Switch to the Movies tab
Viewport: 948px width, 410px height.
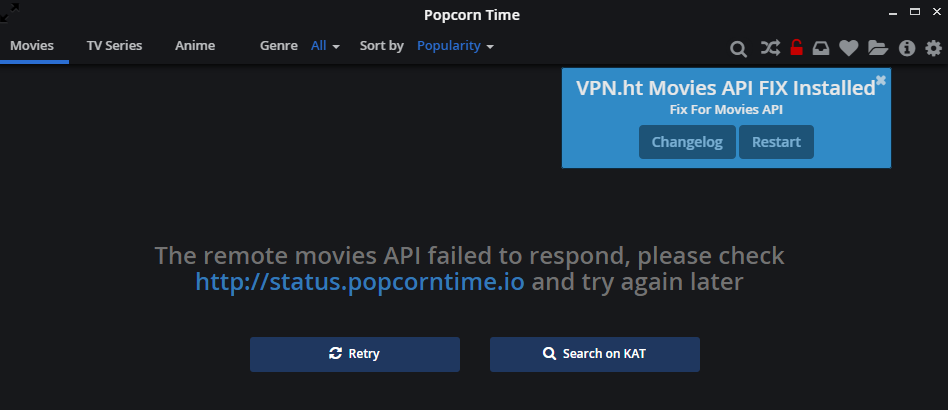point(32,46)
